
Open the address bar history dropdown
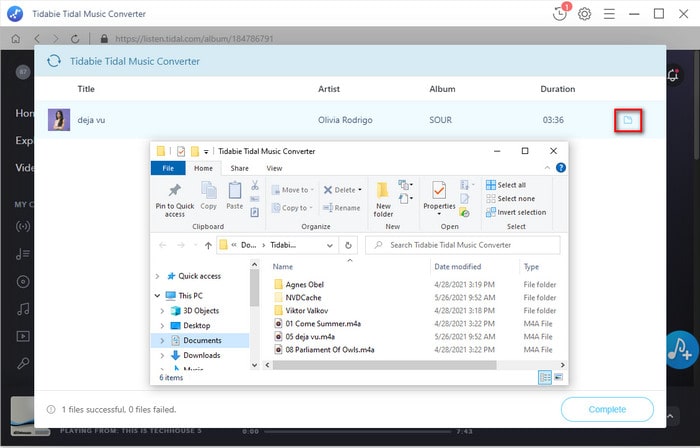pyautogui.click(x=329, y=245)
